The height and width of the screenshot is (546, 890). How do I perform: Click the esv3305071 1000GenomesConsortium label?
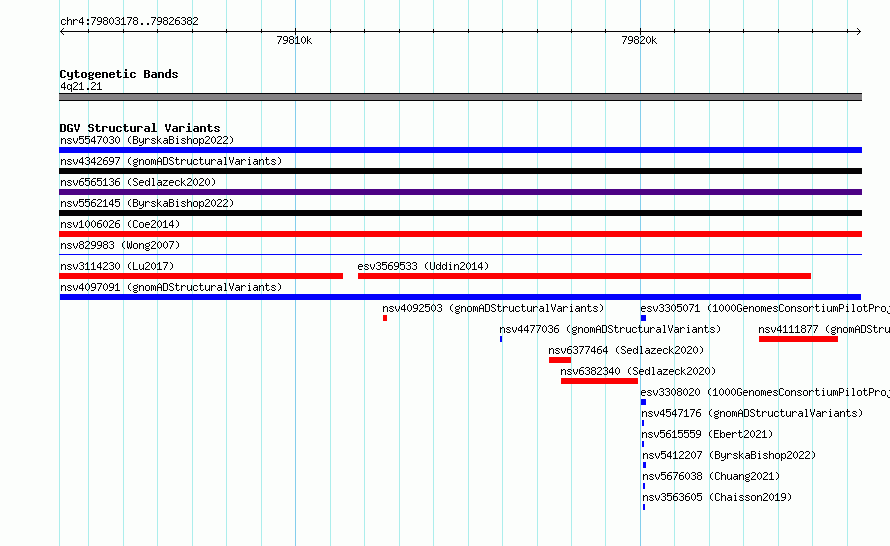[x=765, y=308]
